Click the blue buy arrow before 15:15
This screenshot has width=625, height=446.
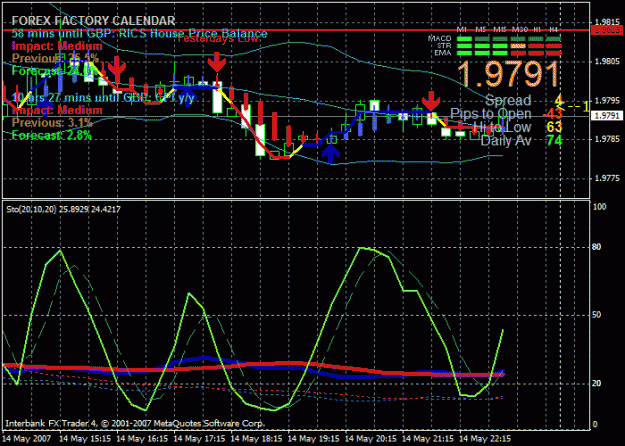pos(46,104)
